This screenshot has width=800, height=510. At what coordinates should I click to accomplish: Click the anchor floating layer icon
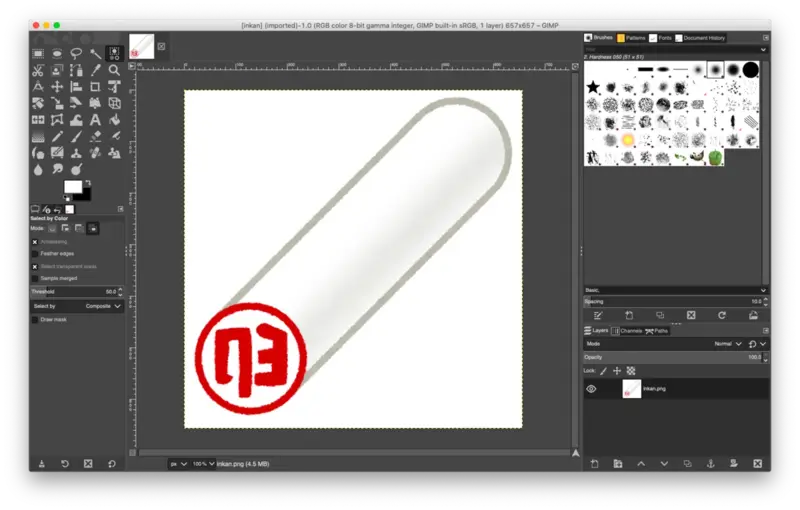click(710, 463)
